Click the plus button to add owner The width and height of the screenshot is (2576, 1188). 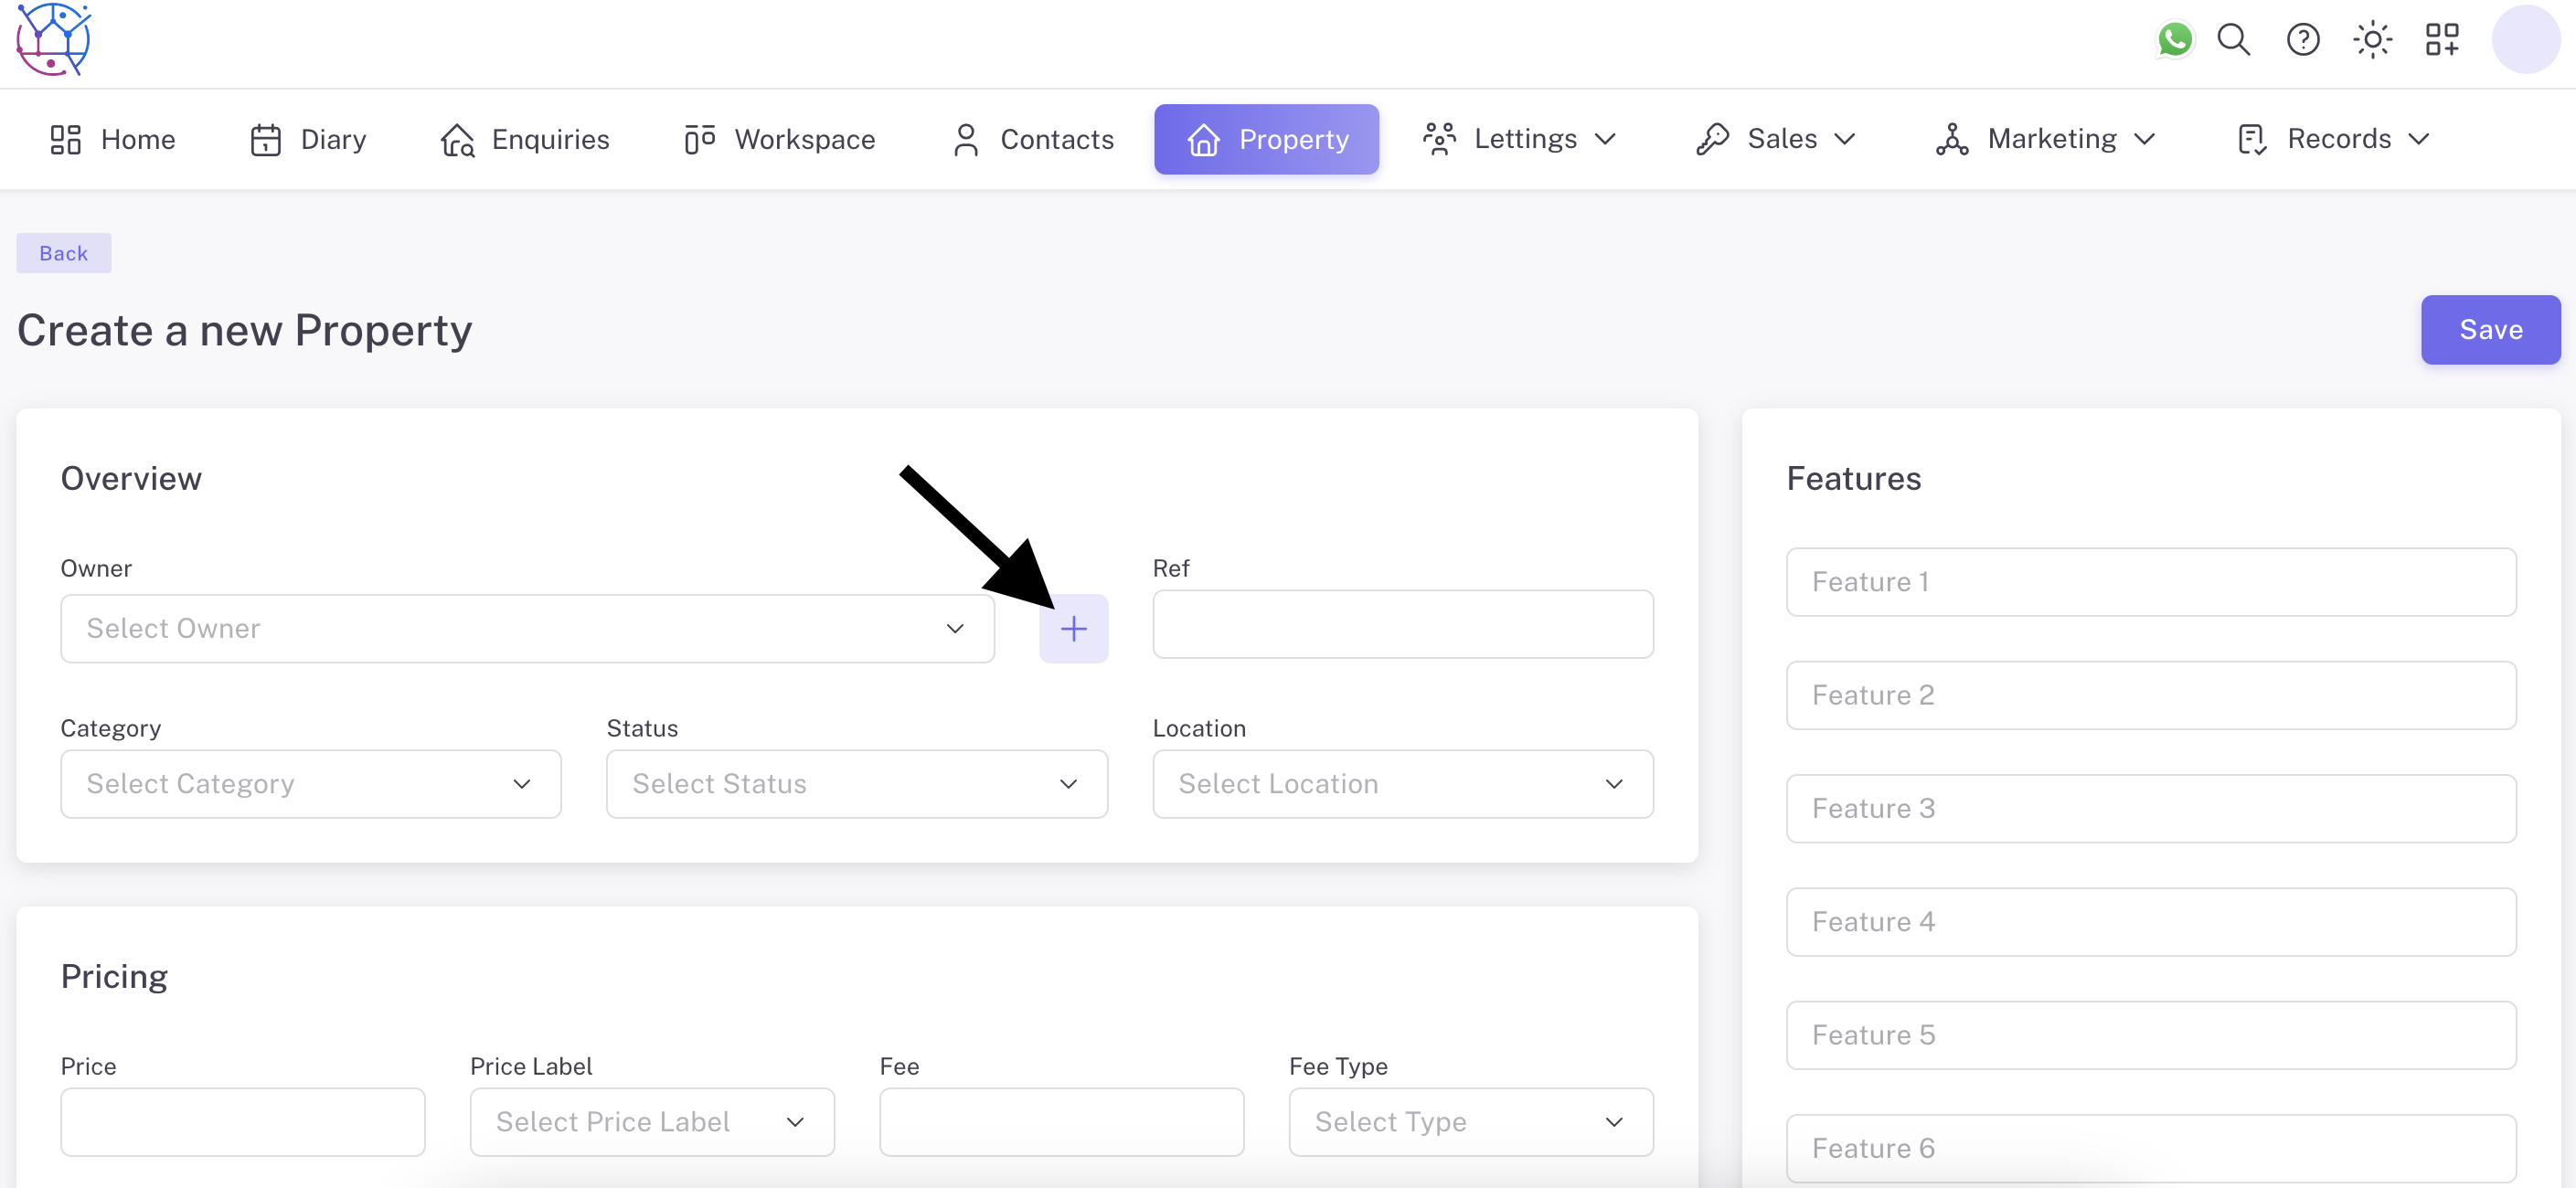pos(1073,629)
